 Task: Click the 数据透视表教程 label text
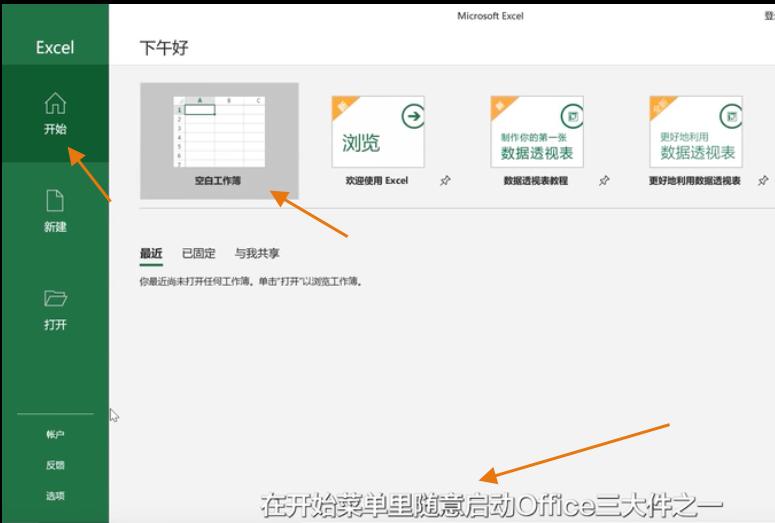click(x=536, y=180)
